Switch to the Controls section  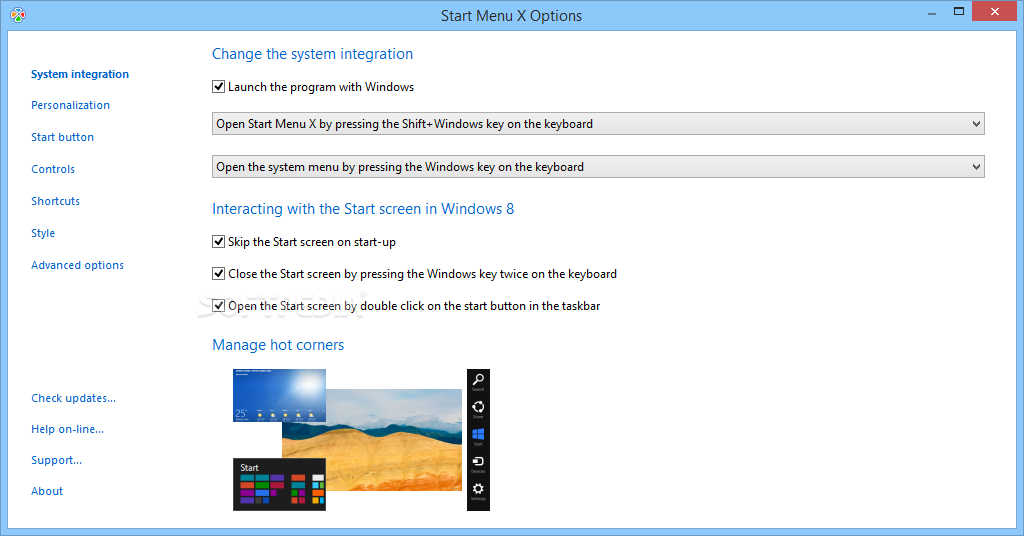53,169
